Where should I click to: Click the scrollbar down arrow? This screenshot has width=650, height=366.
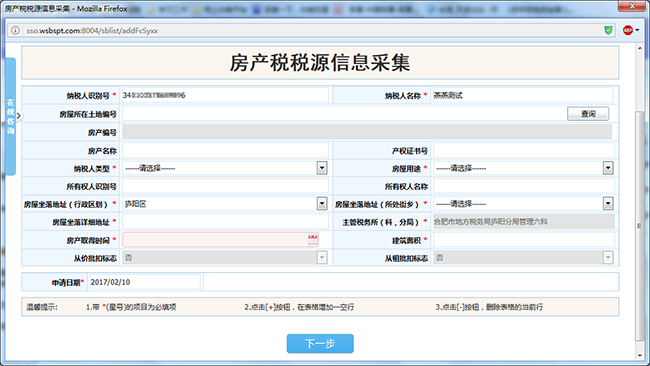point(639,355)
